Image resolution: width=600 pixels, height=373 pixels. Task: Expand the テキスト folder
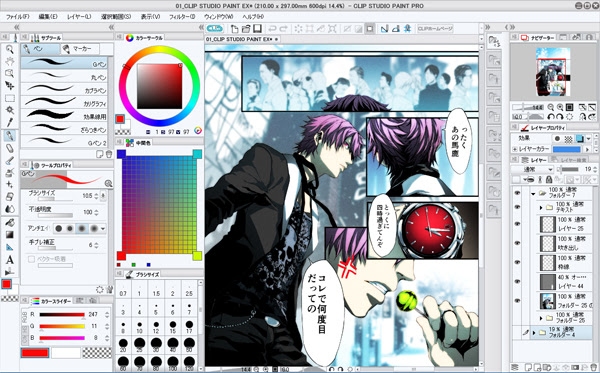point(541,208)
